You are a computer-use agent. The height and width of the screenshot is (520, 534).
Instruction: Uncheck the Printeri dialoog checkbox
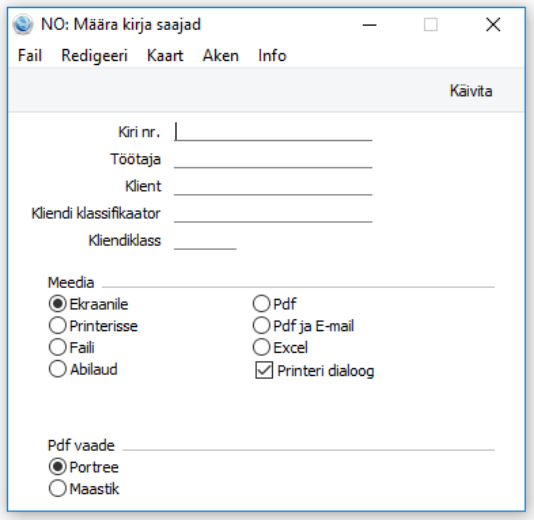click(x=264, y=370)
